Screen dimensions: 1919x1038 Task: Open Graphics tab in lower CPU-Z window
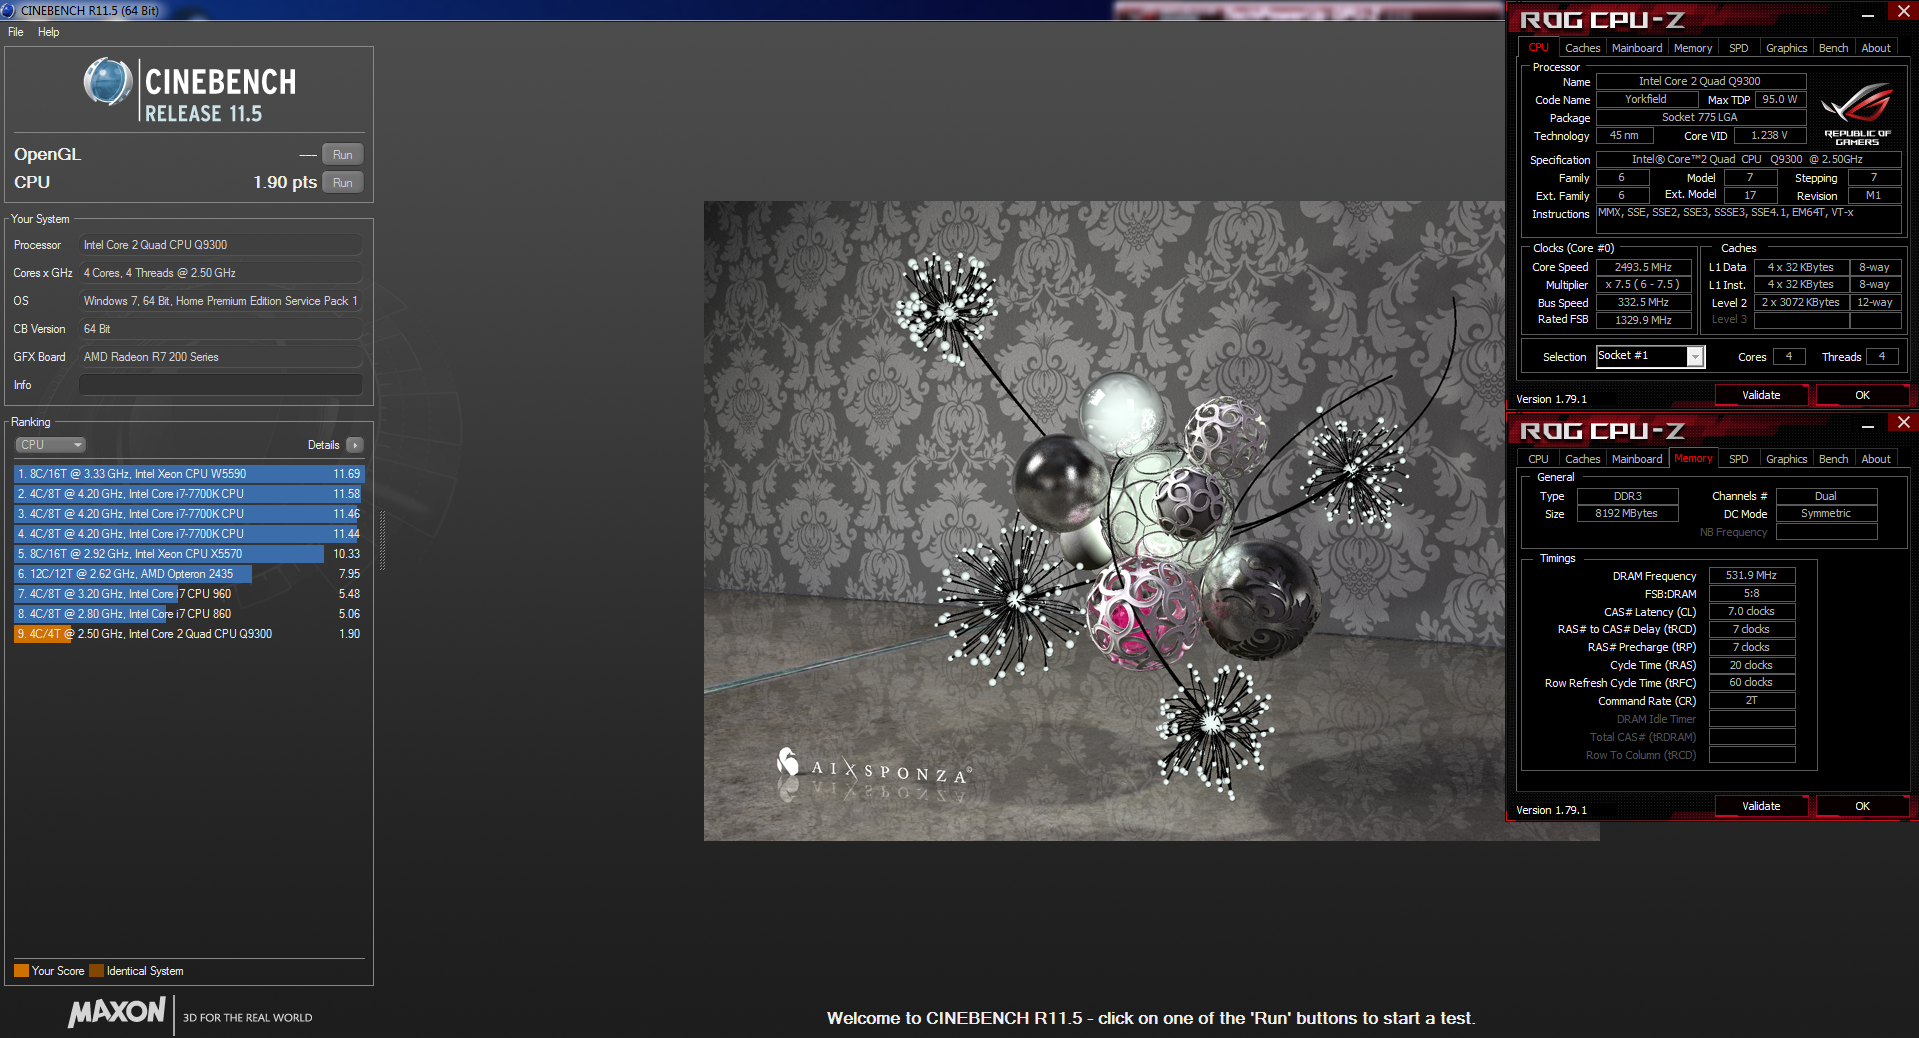pyautogui.click(x=1786, y=459)
